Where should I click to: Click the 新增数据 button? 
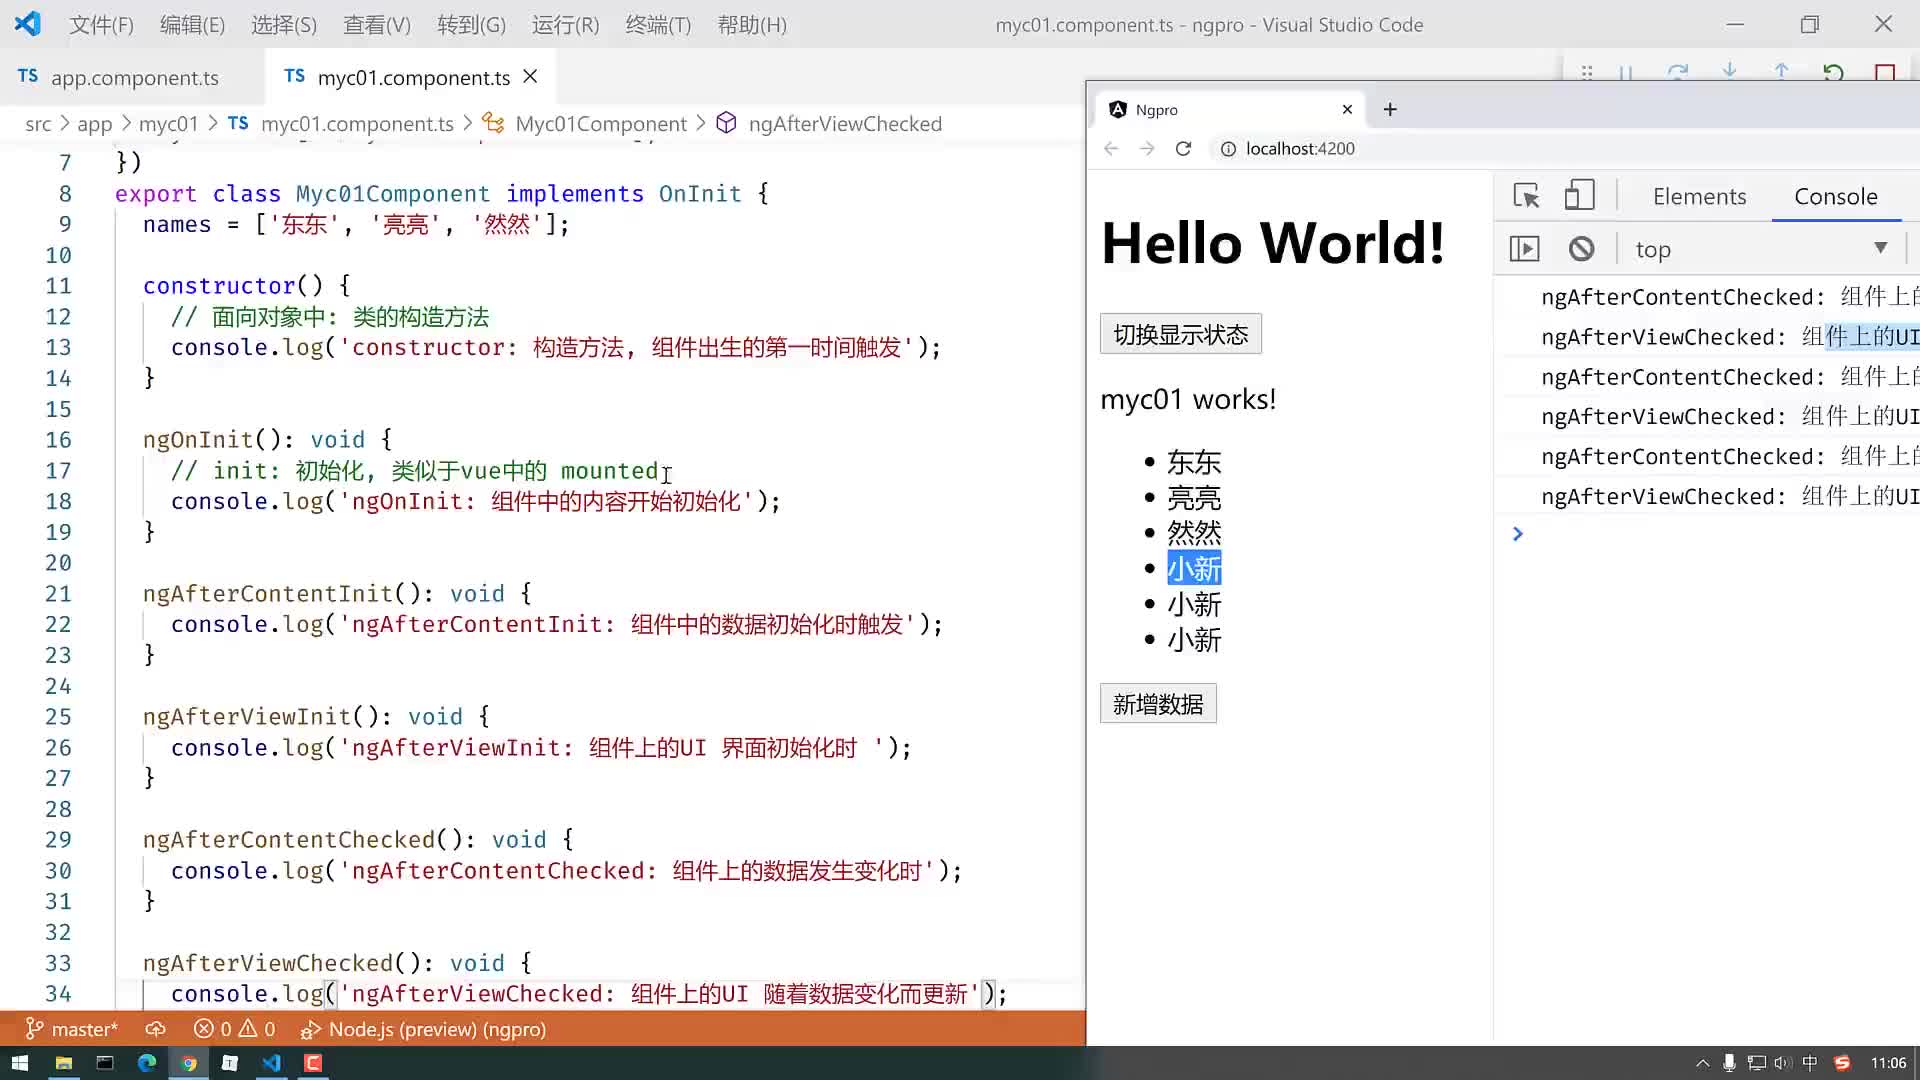tap(1158, 704)
